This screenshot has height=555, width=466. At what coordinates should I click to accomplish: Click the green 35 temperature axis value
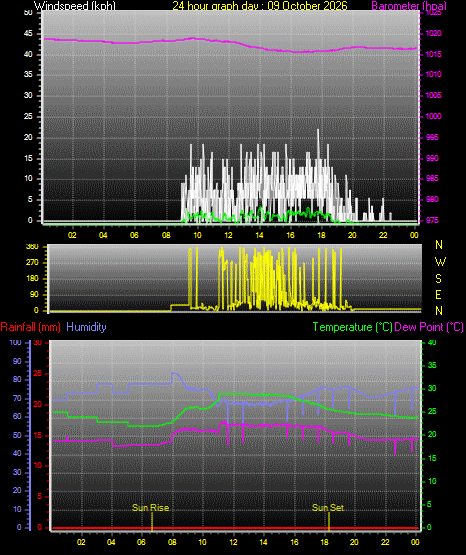[432, 365]
